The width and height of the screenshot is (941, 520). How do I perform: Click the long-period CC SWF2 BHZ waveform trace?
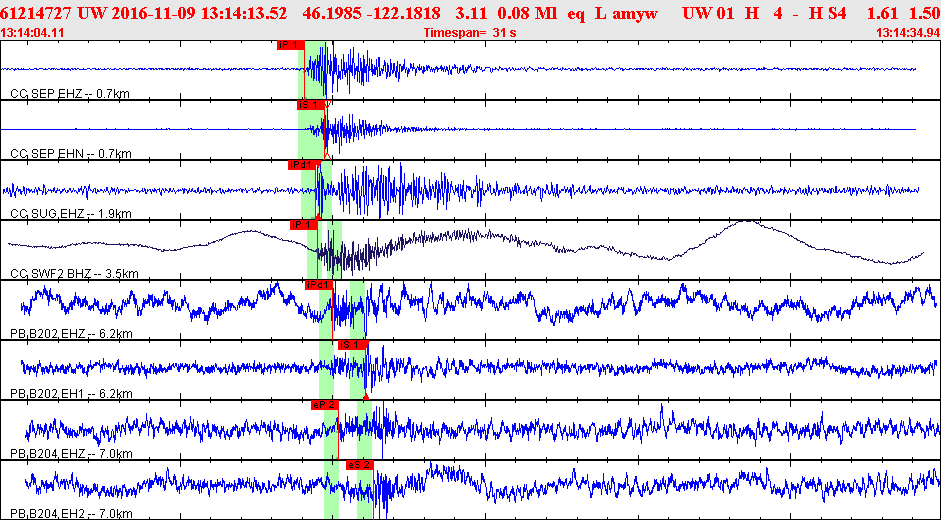(466, 248)
